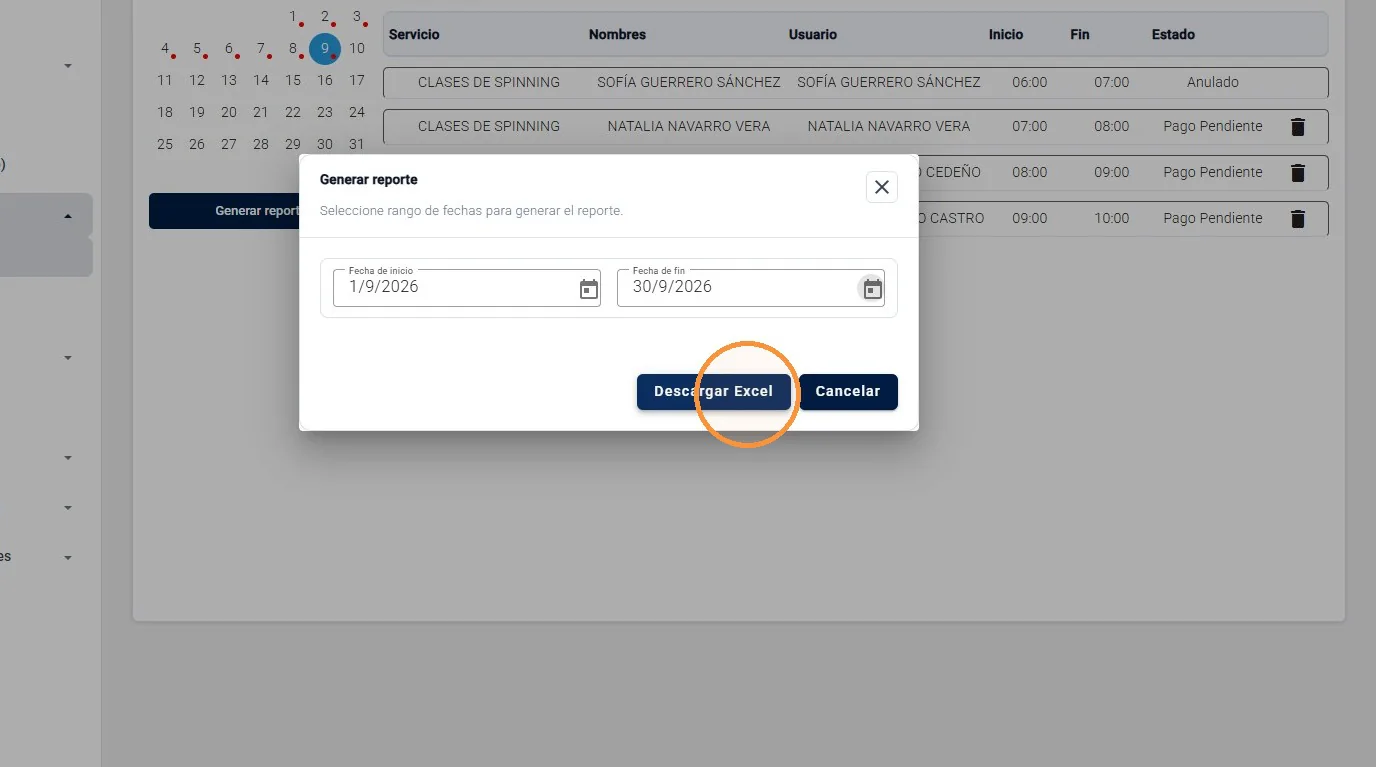1376x767 pixels.
Task: Select the Anulado status cell
Action: [1213, 82]
